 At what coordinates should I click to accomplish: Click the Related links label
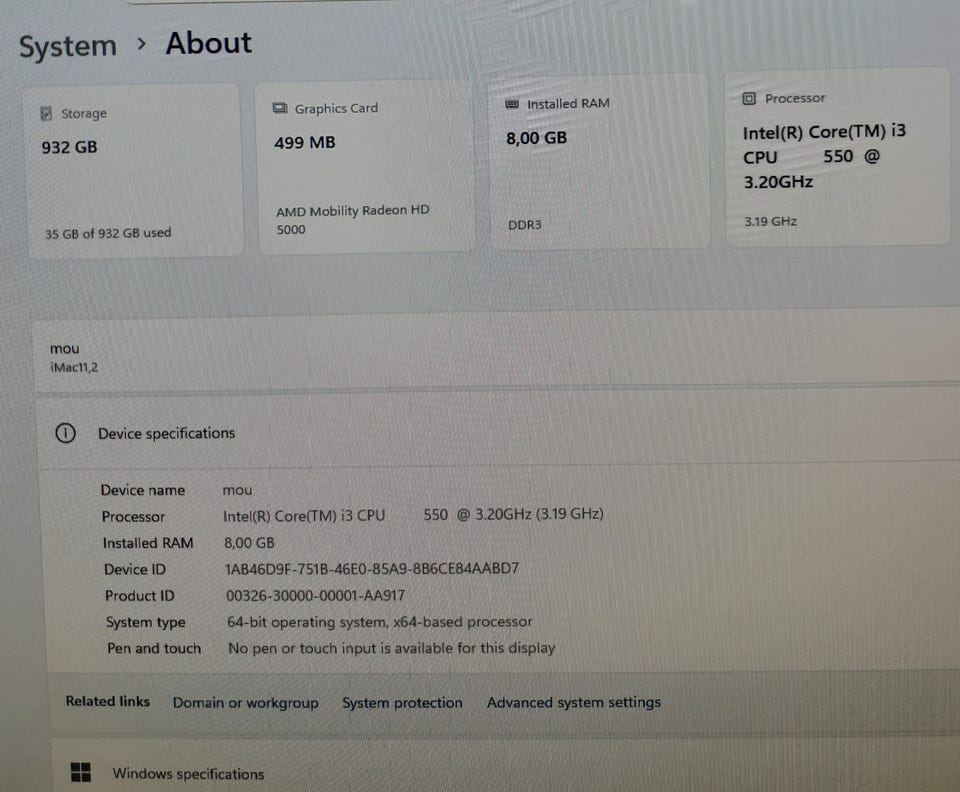coord(108,701)
